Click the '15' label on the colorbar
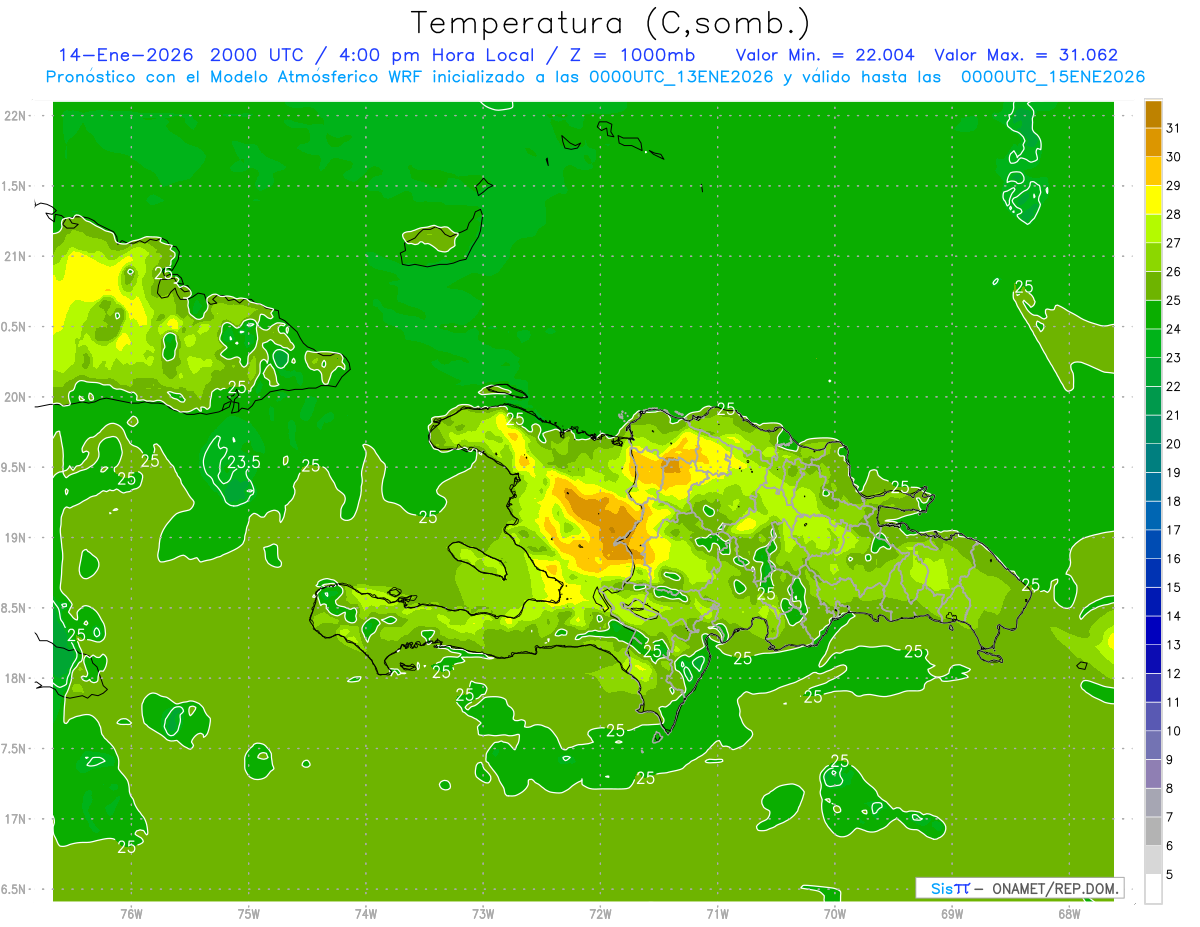The image size is (1200, 927). point(1173,587)
